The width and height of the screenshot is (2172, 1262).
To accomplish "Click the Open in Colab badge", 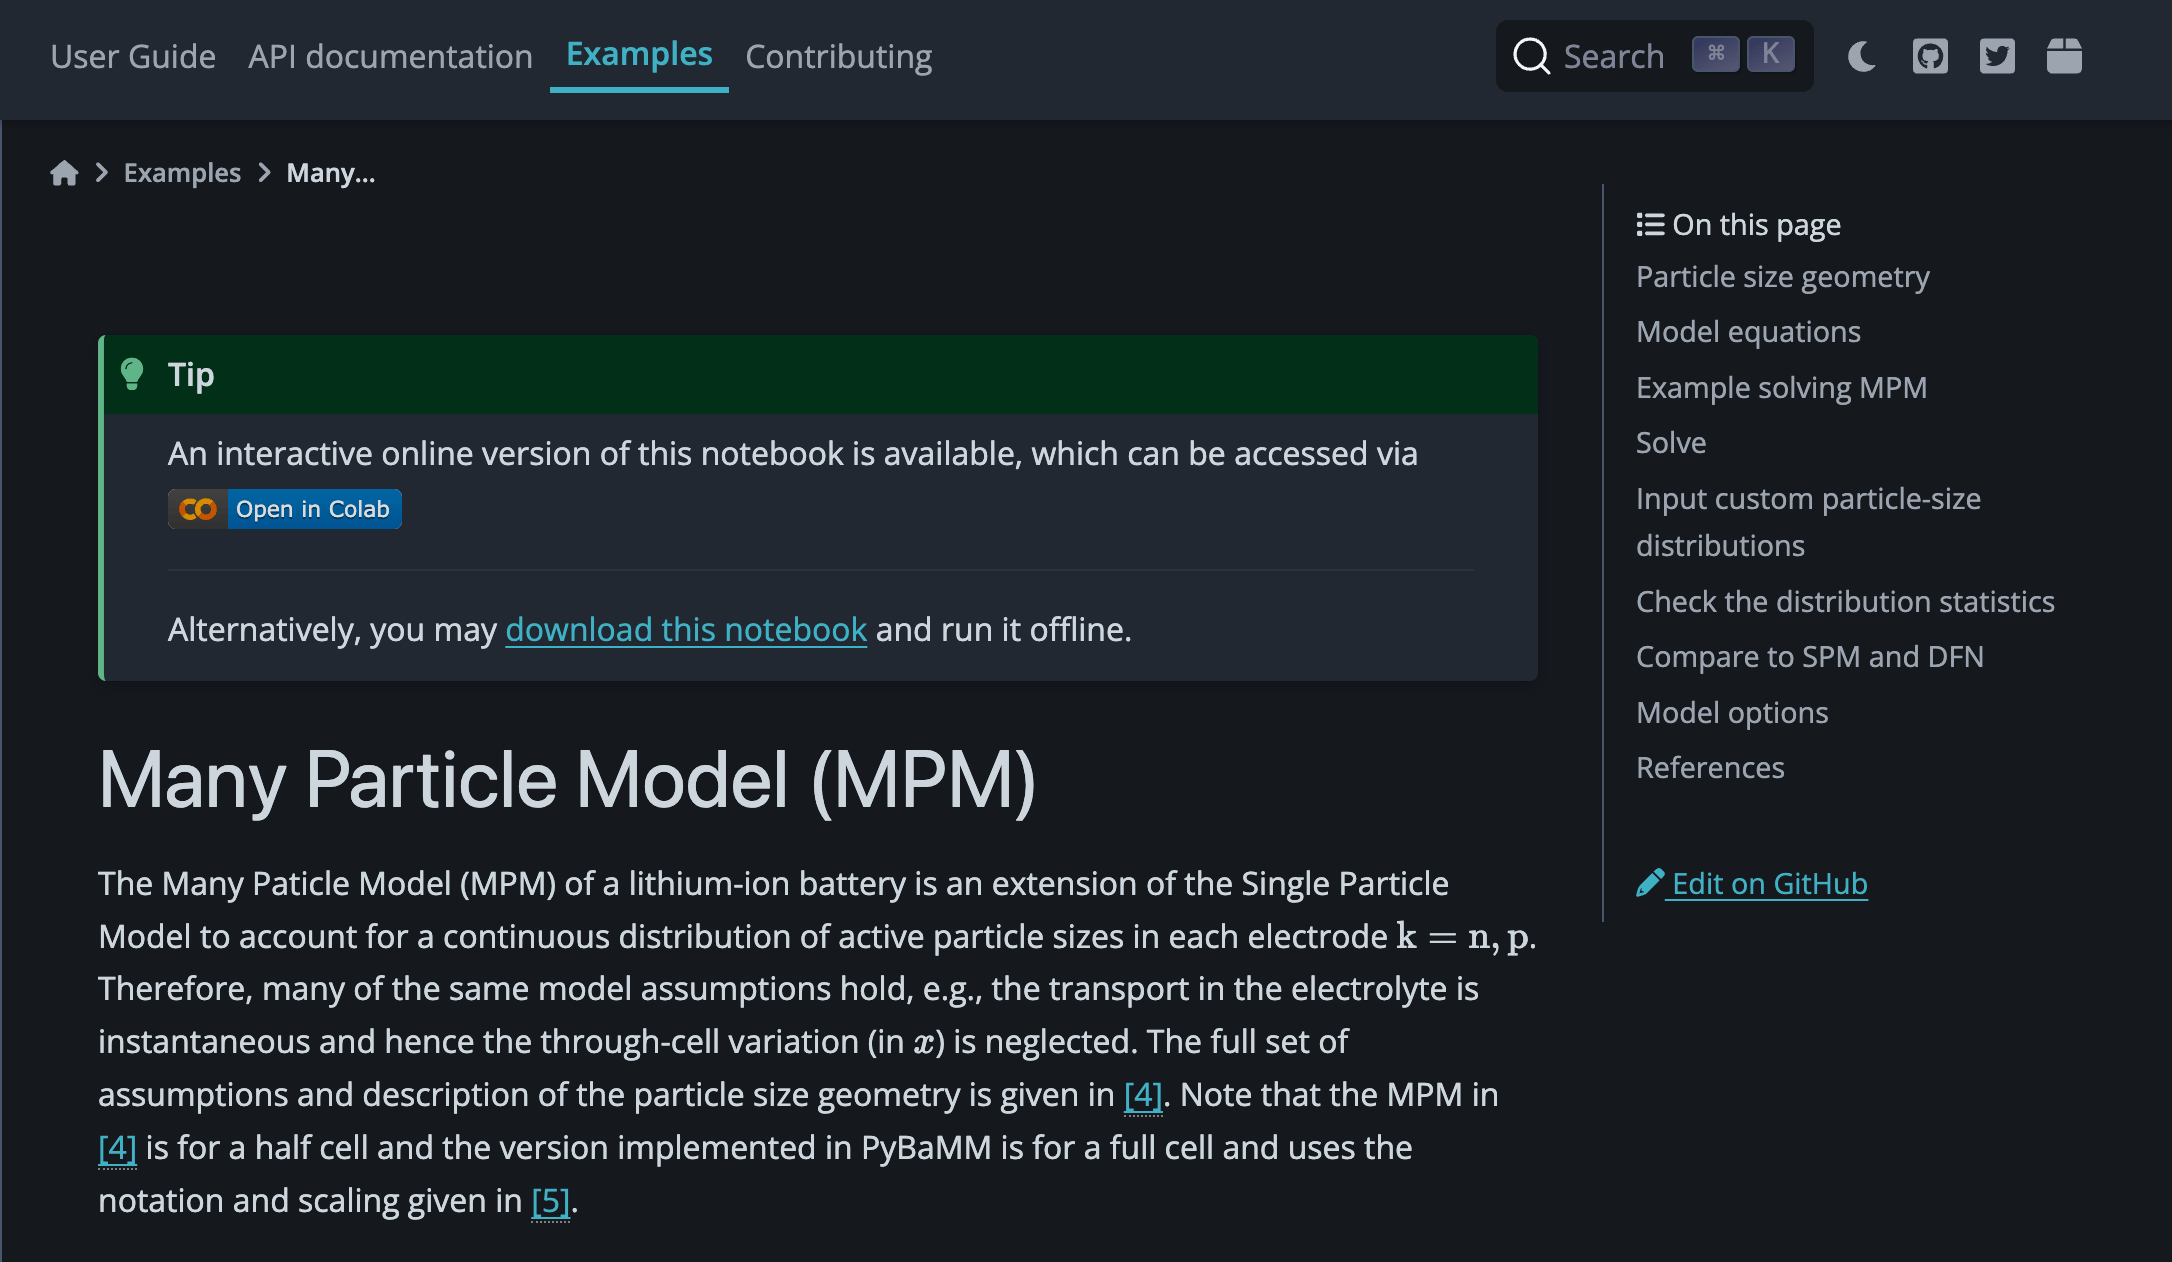I will coord(285,509).
